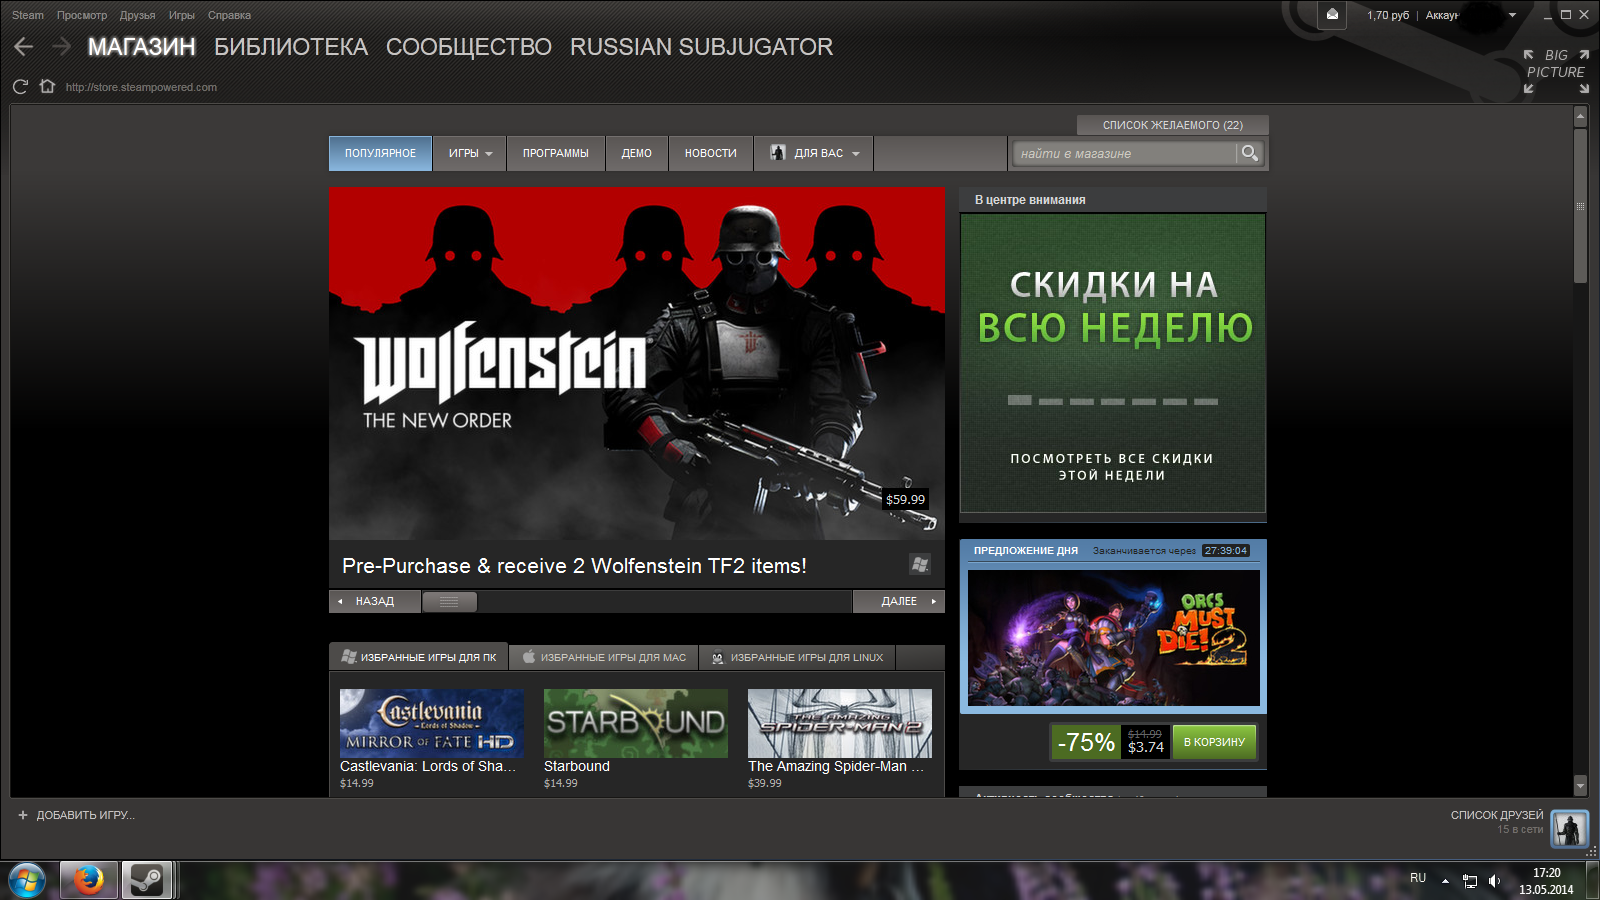This screenshot has width=1600, height=900.
Task: Click the page vertical scrollbar thumb
Action: pos(1580,205)
